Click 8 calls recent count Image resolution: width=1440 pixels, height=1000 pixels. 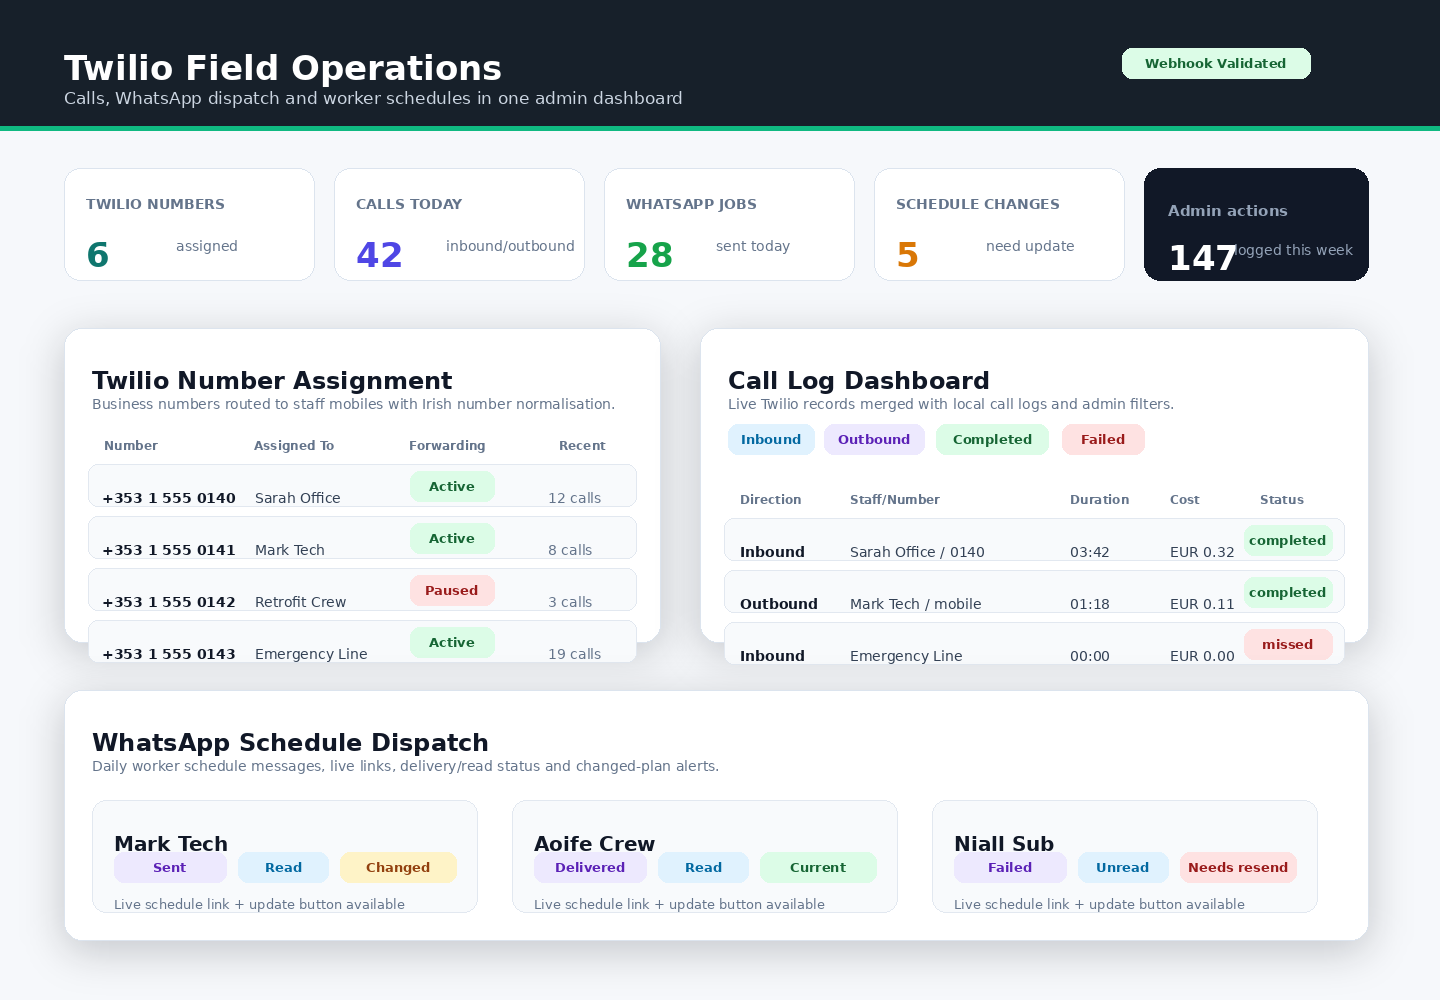[x=570, y=550]
